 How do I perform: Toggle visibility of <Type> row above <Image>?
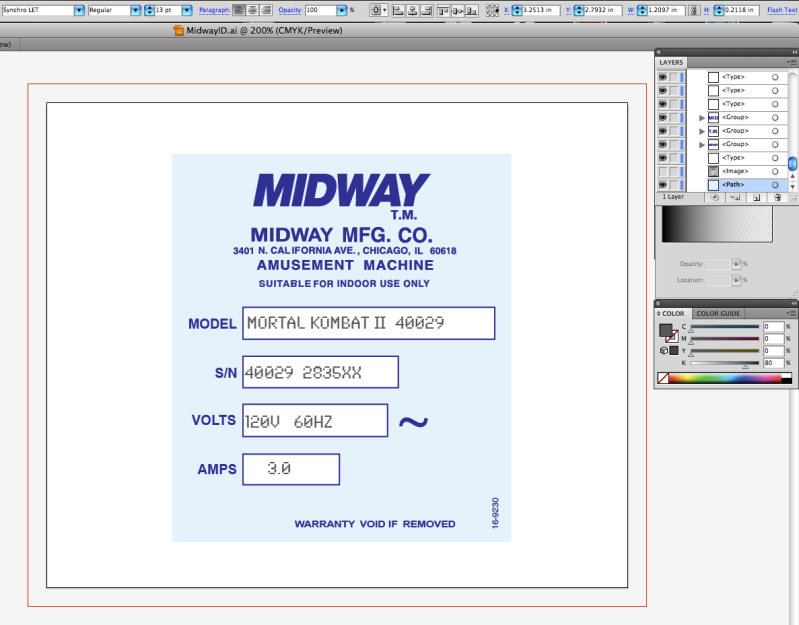click(662, 158)
